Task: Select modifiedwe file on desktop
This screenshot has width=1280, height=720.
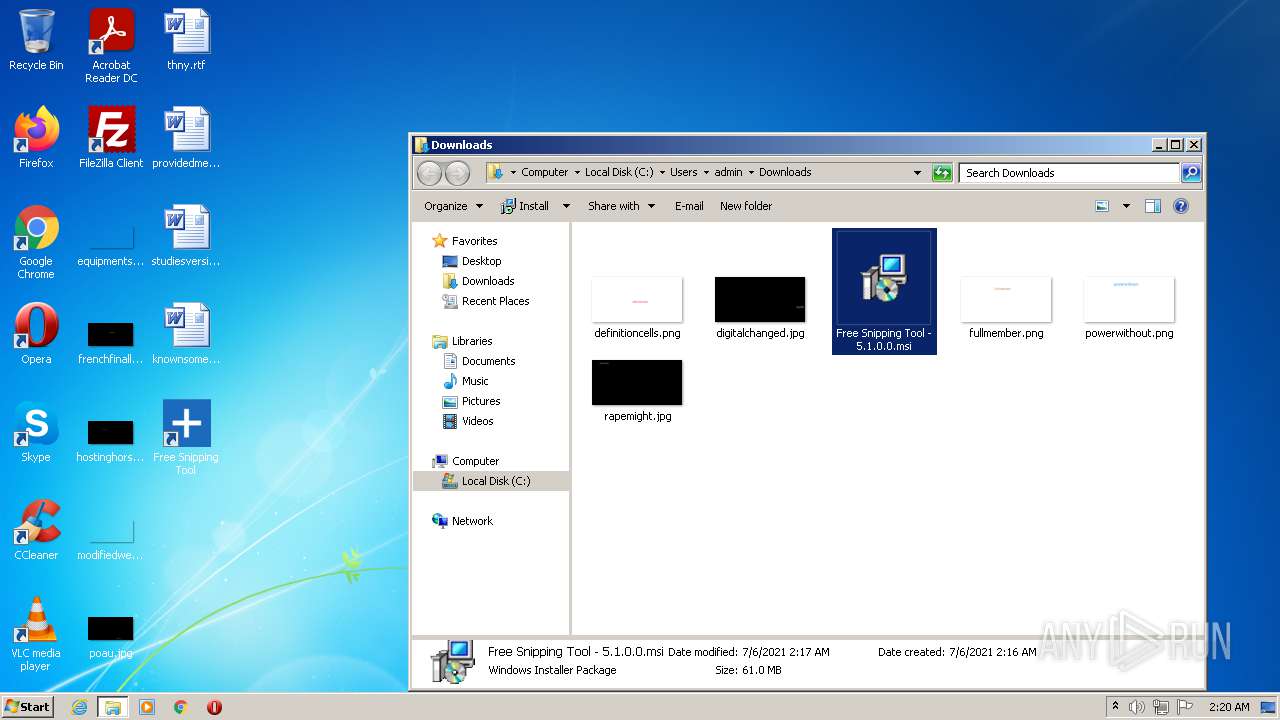Action: point(111,539)
